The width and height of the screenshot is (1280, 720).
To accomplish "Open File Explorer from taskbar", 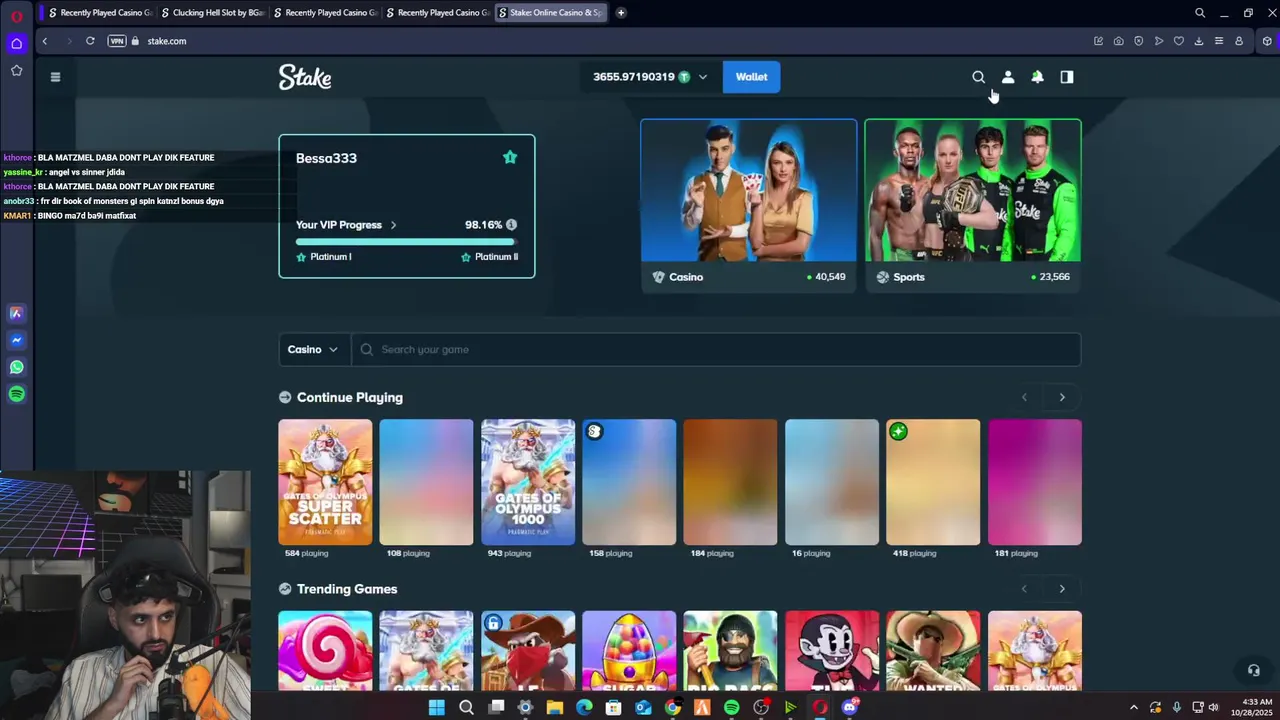I will [555, 707].
